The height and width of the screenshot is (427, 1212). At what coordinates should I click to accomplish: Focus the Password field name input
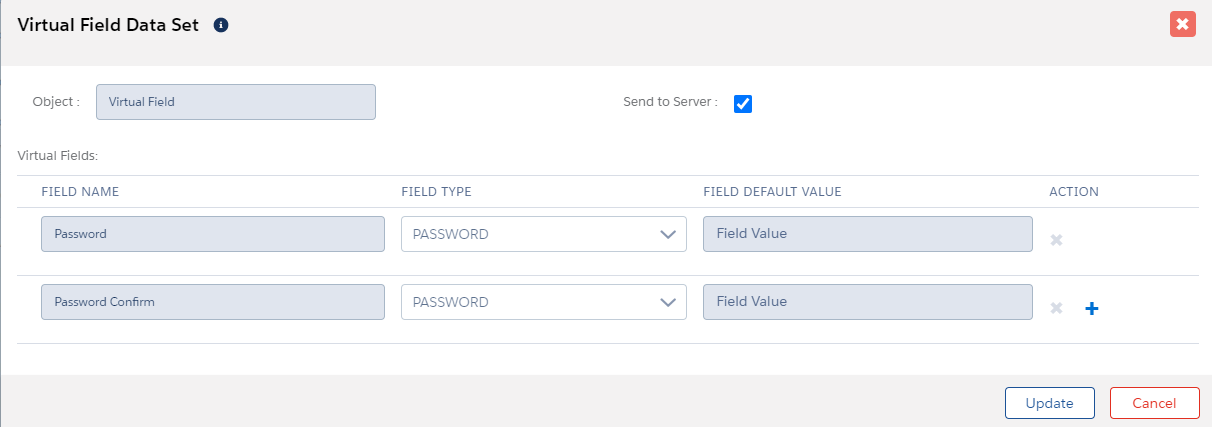212,234
